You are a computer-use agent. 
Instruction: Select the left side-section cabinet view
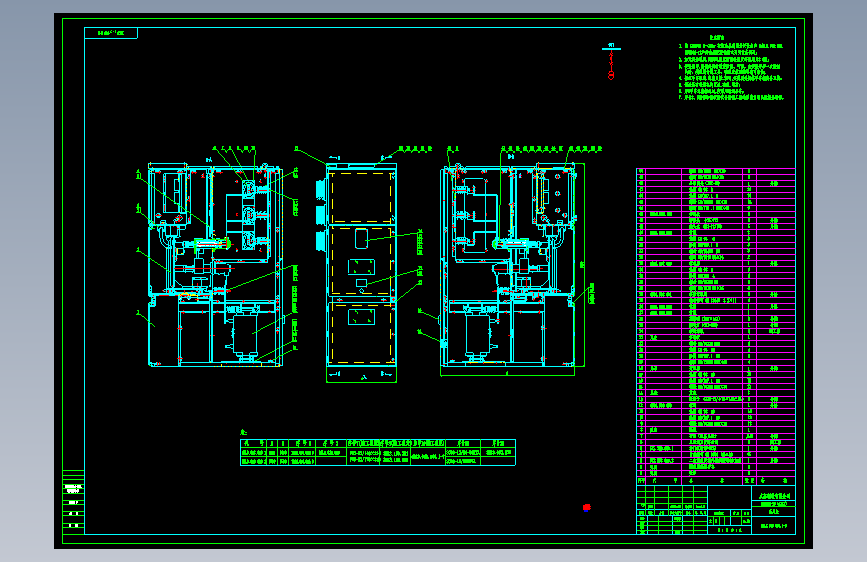coord(216,264)
